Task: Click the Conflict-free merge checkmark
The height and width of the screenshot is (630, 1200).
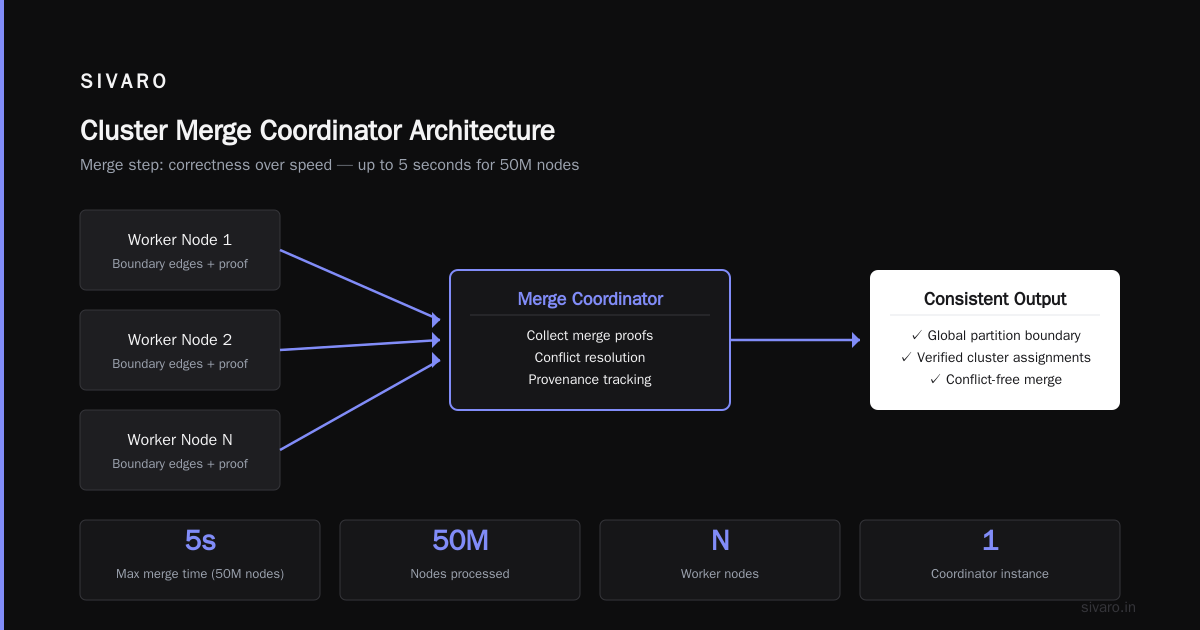Action: (934, 380)
